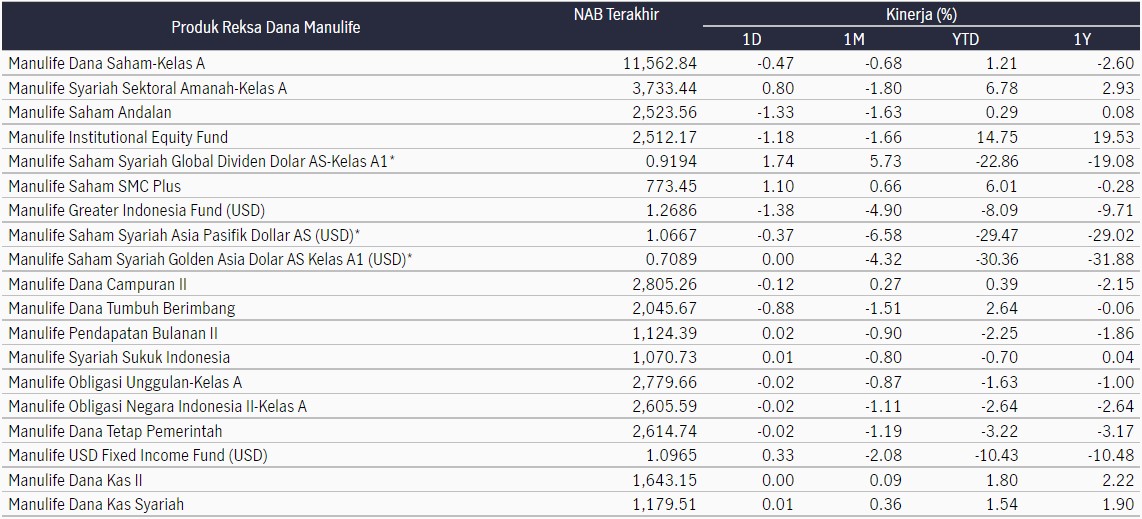
Task: Select Manulife Dana Tumbuh Berimbang name
Action: point(122,309)
